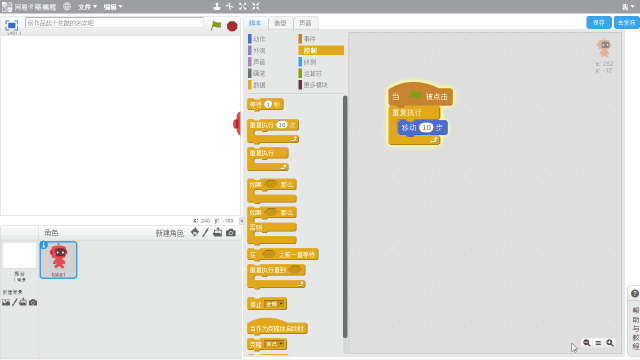The image size is (640, 360).
Task: Open the 停止 全部 block dropdown
Action: [275, 304]
